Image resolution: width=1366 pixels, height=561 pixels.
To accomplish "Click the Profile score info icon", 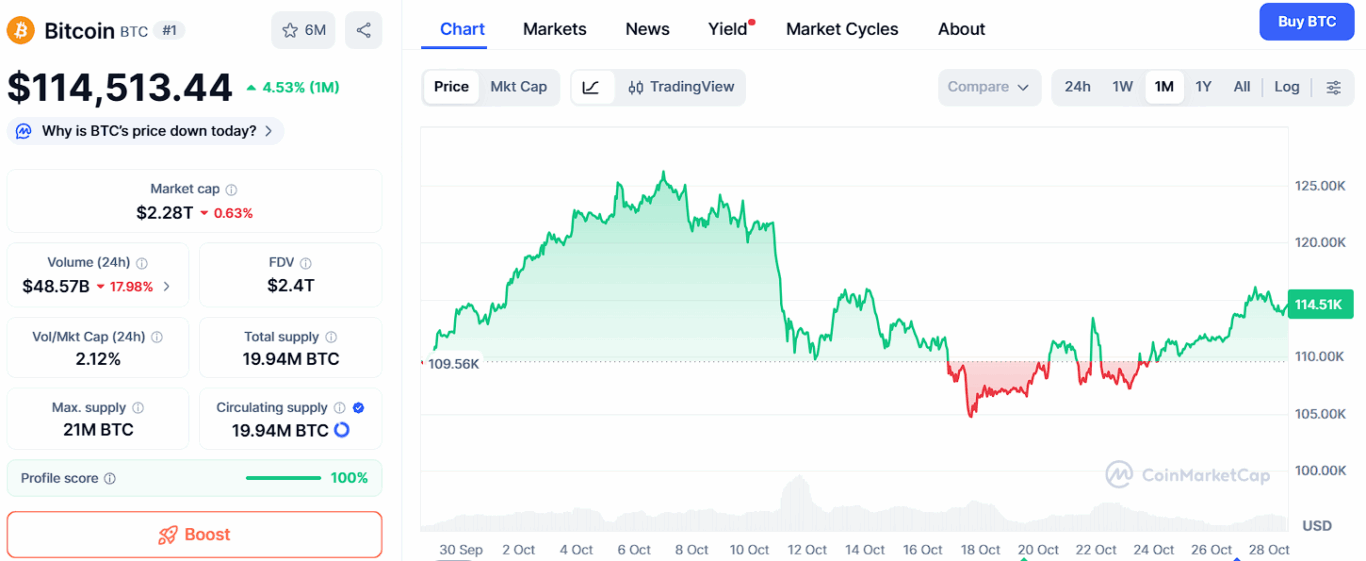I will point(110,479).
